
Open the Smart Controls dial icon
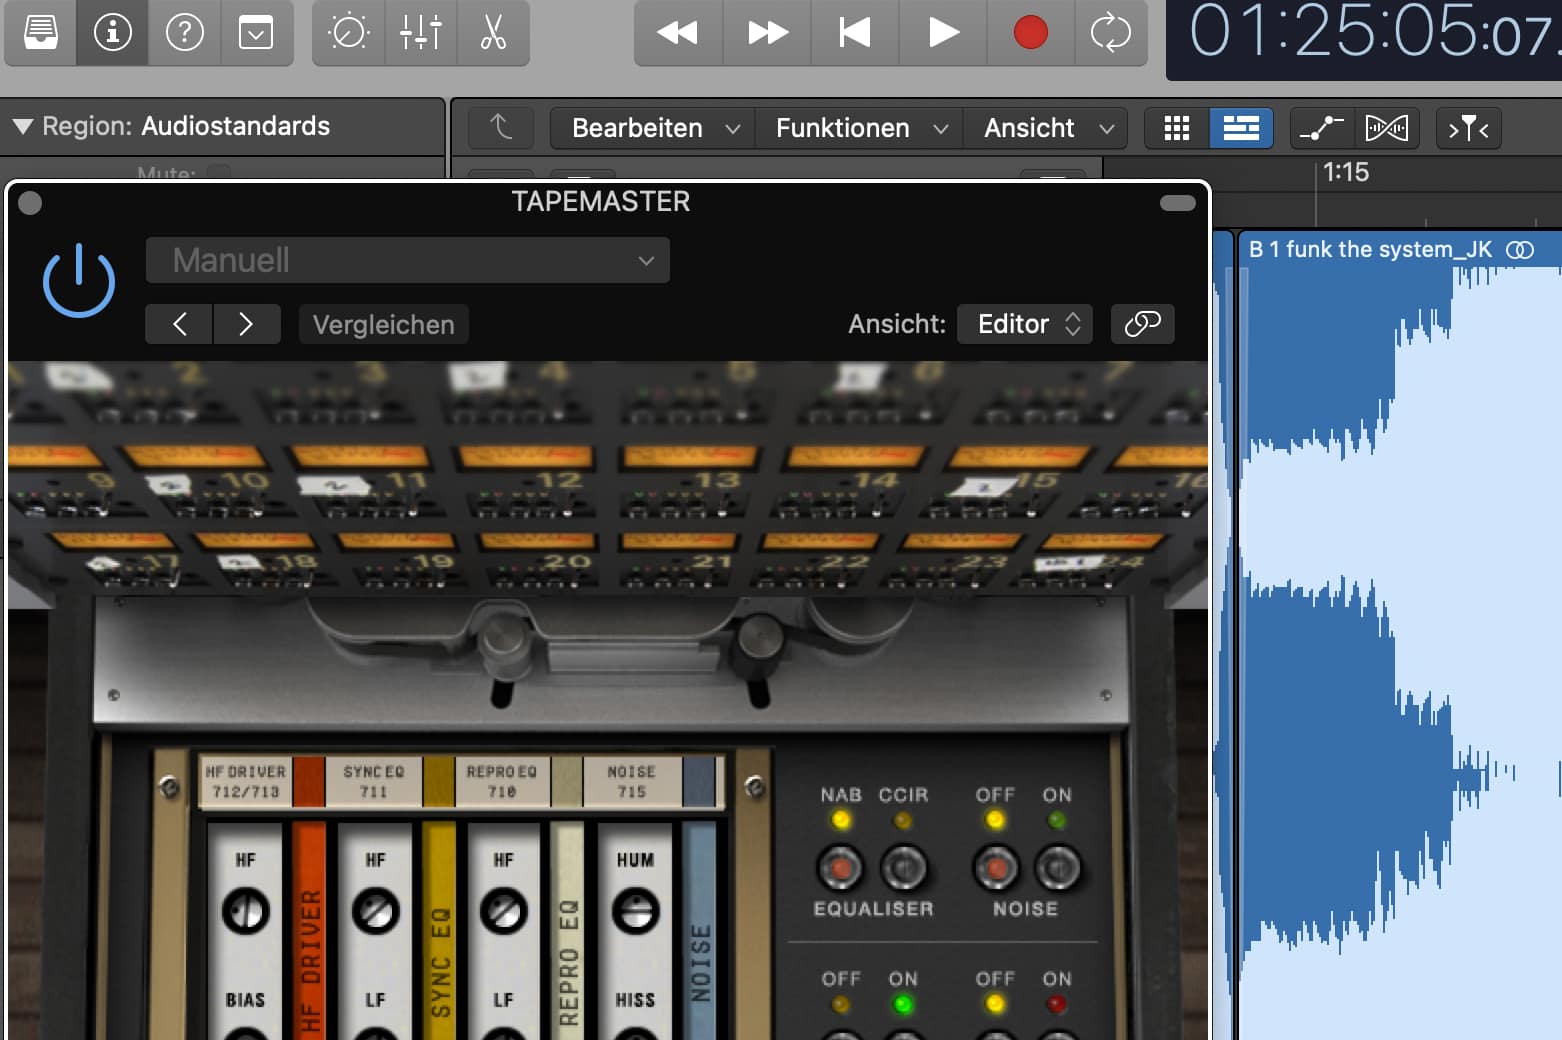click(x=348, y=33)
